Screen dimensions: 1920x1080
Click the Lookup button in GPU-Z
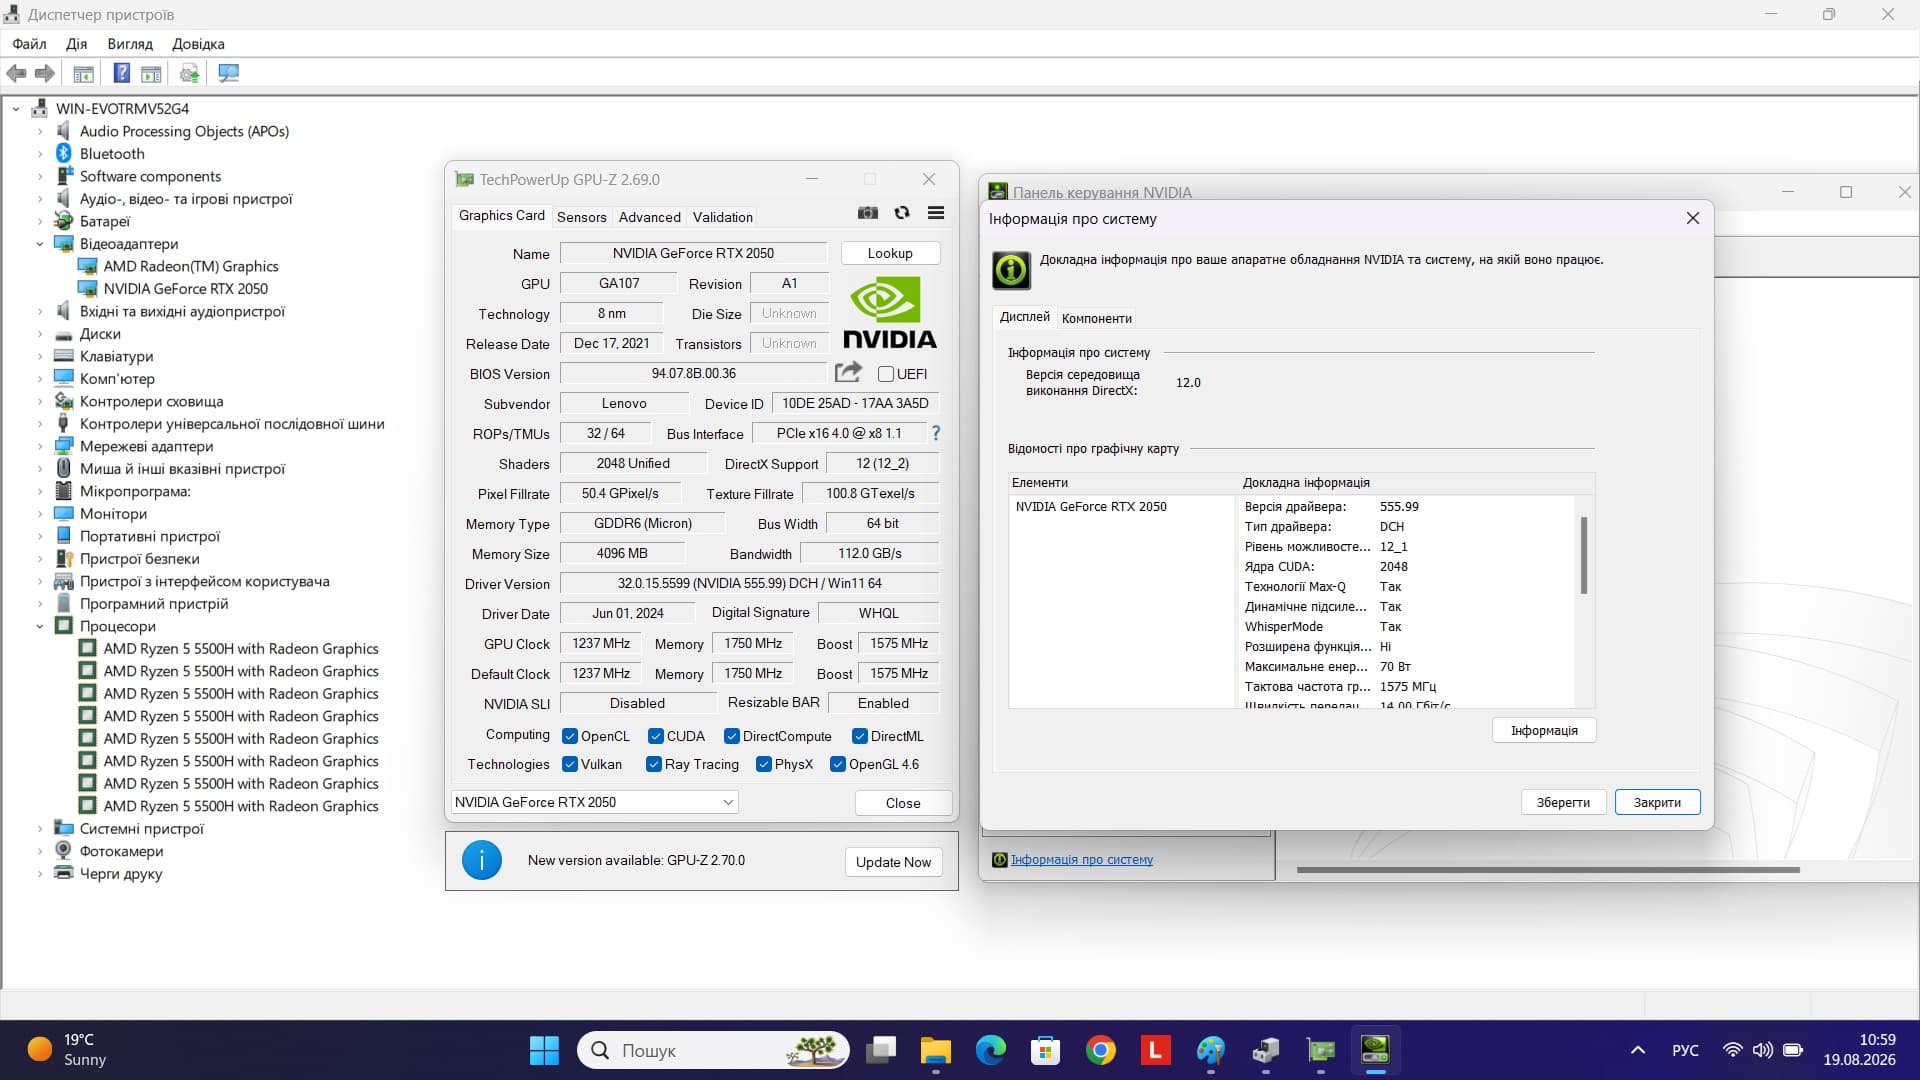pos(890,253)
